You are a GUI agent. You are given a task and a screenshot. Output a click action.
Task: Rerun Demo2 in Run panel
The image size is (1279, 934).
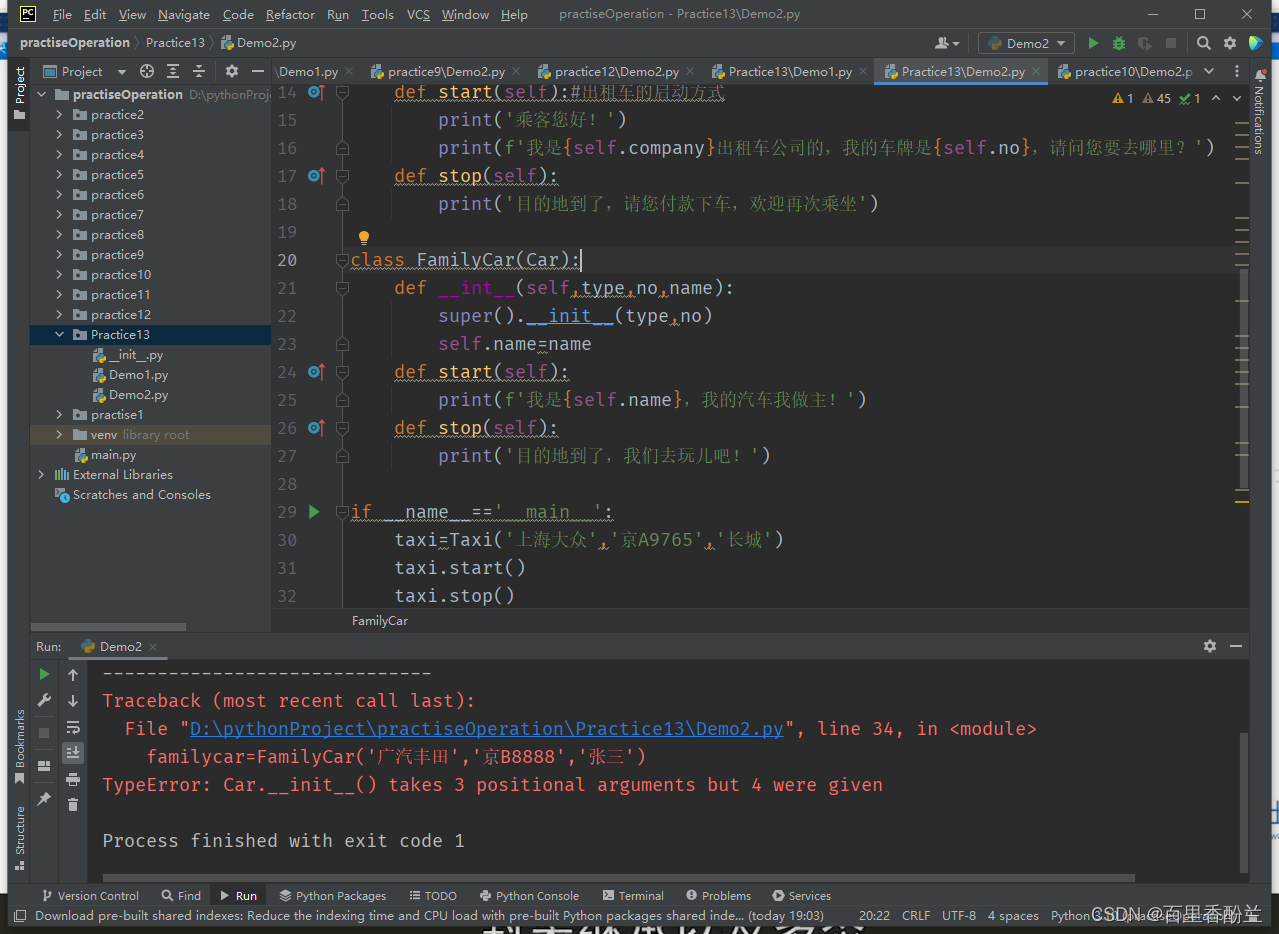pos(44,675)
